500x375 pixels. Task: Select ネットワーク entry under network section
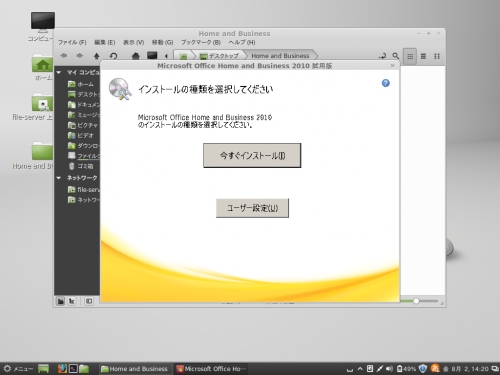click(83, 200)
